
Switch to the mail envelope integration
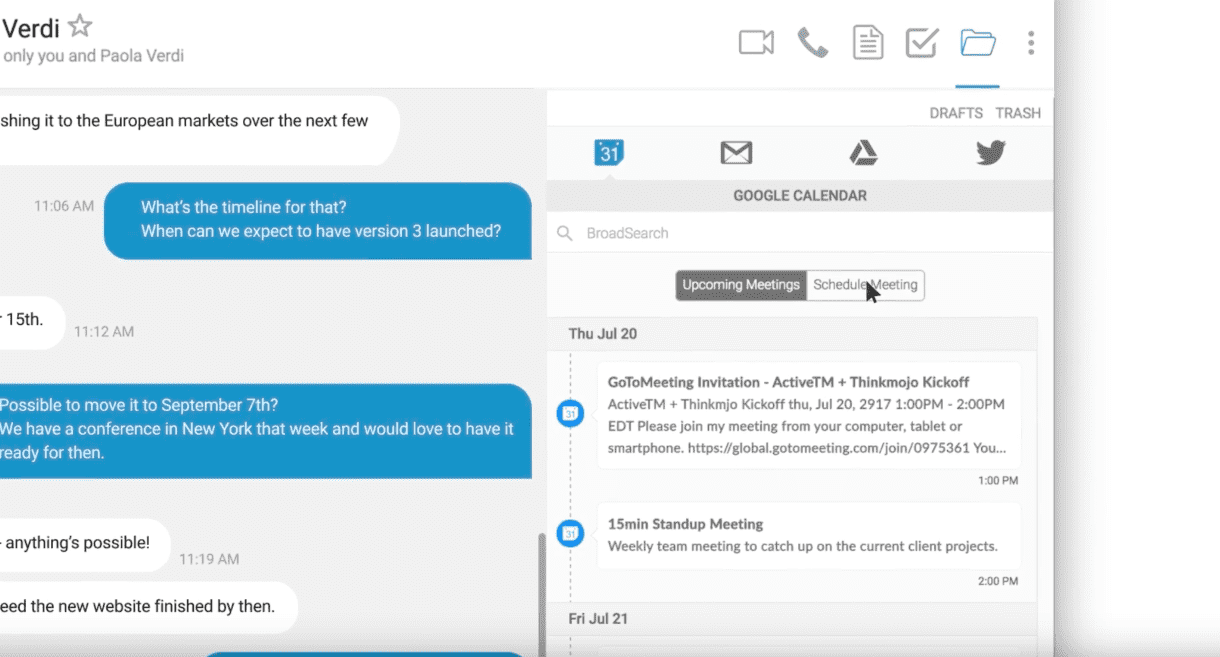[736, 152]
